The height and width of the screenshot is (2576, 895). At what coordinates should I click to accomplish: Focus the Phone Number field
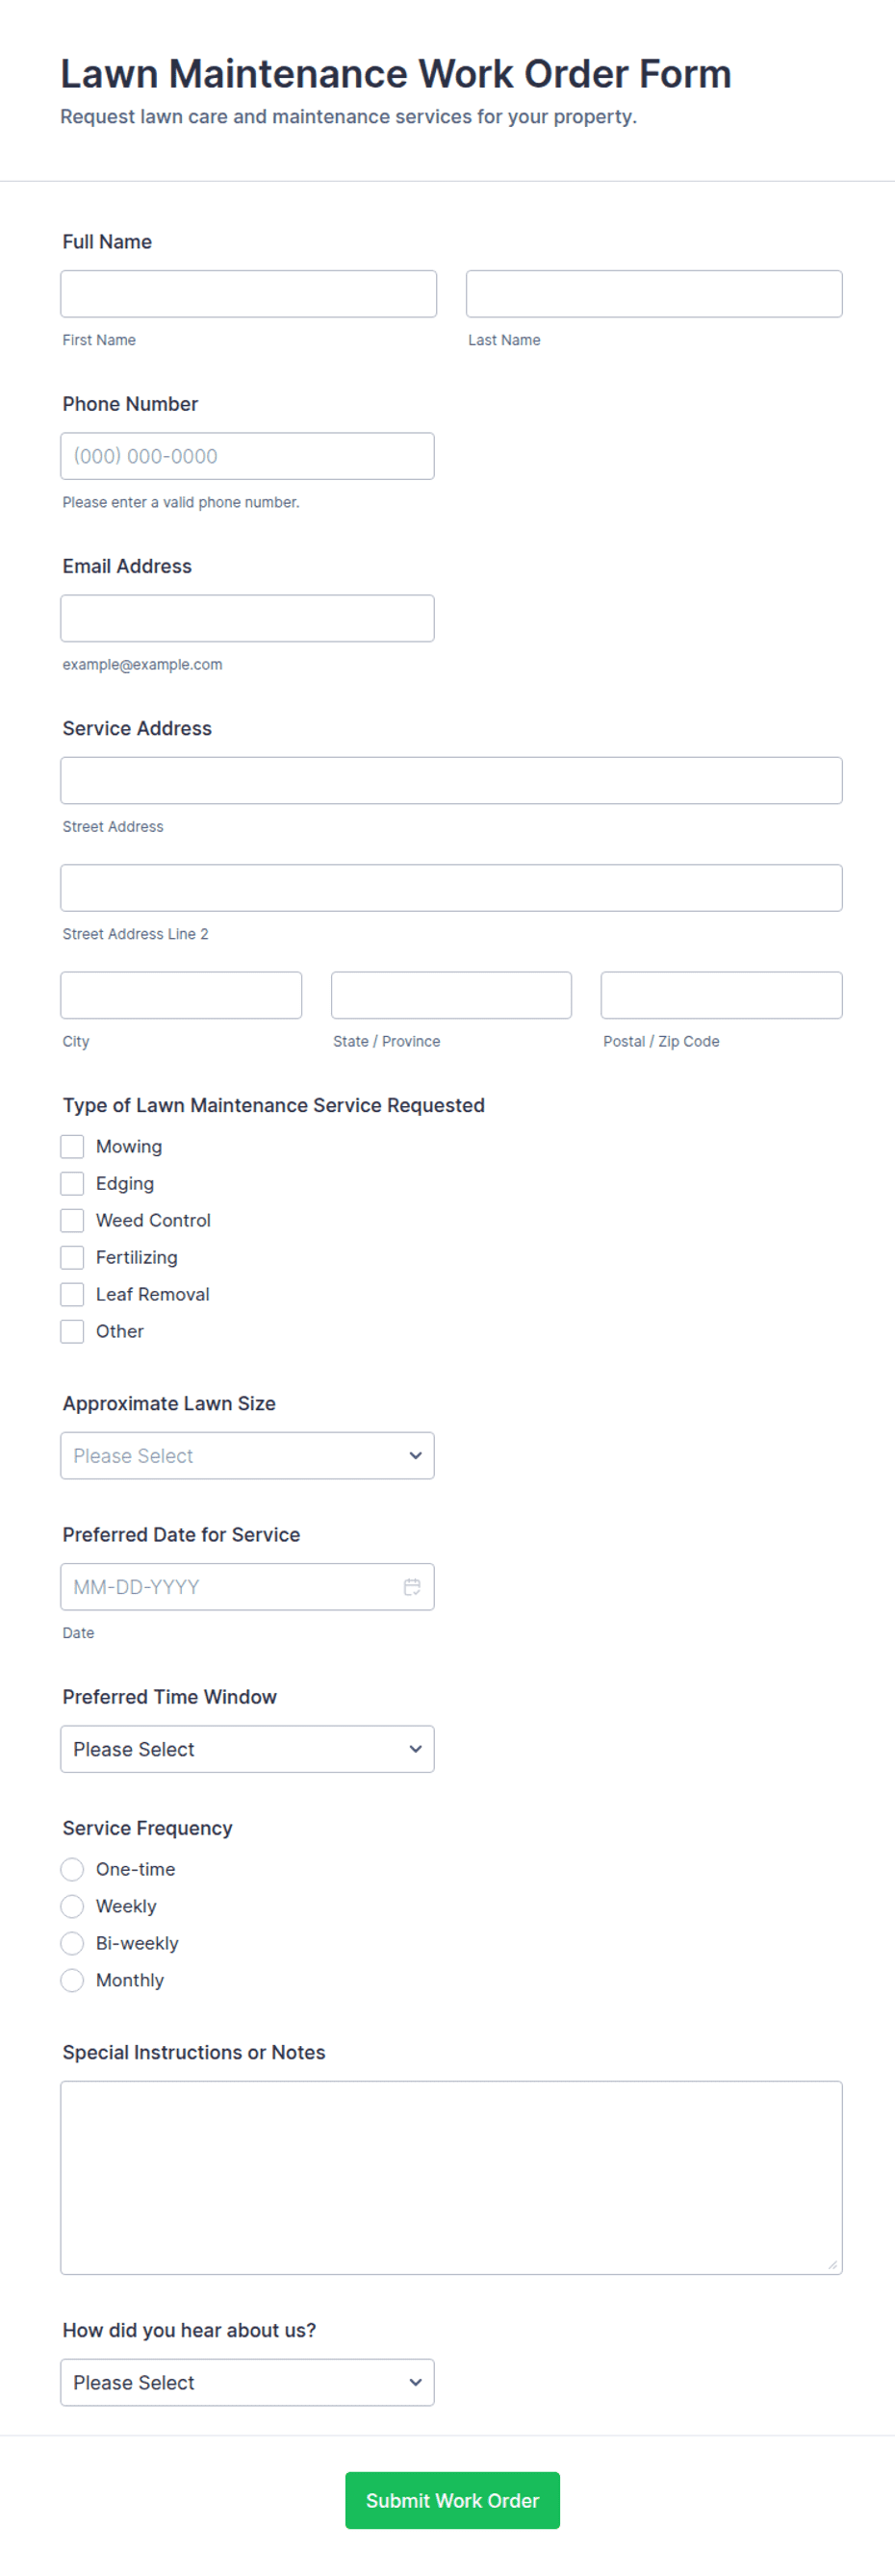[247, 456]
